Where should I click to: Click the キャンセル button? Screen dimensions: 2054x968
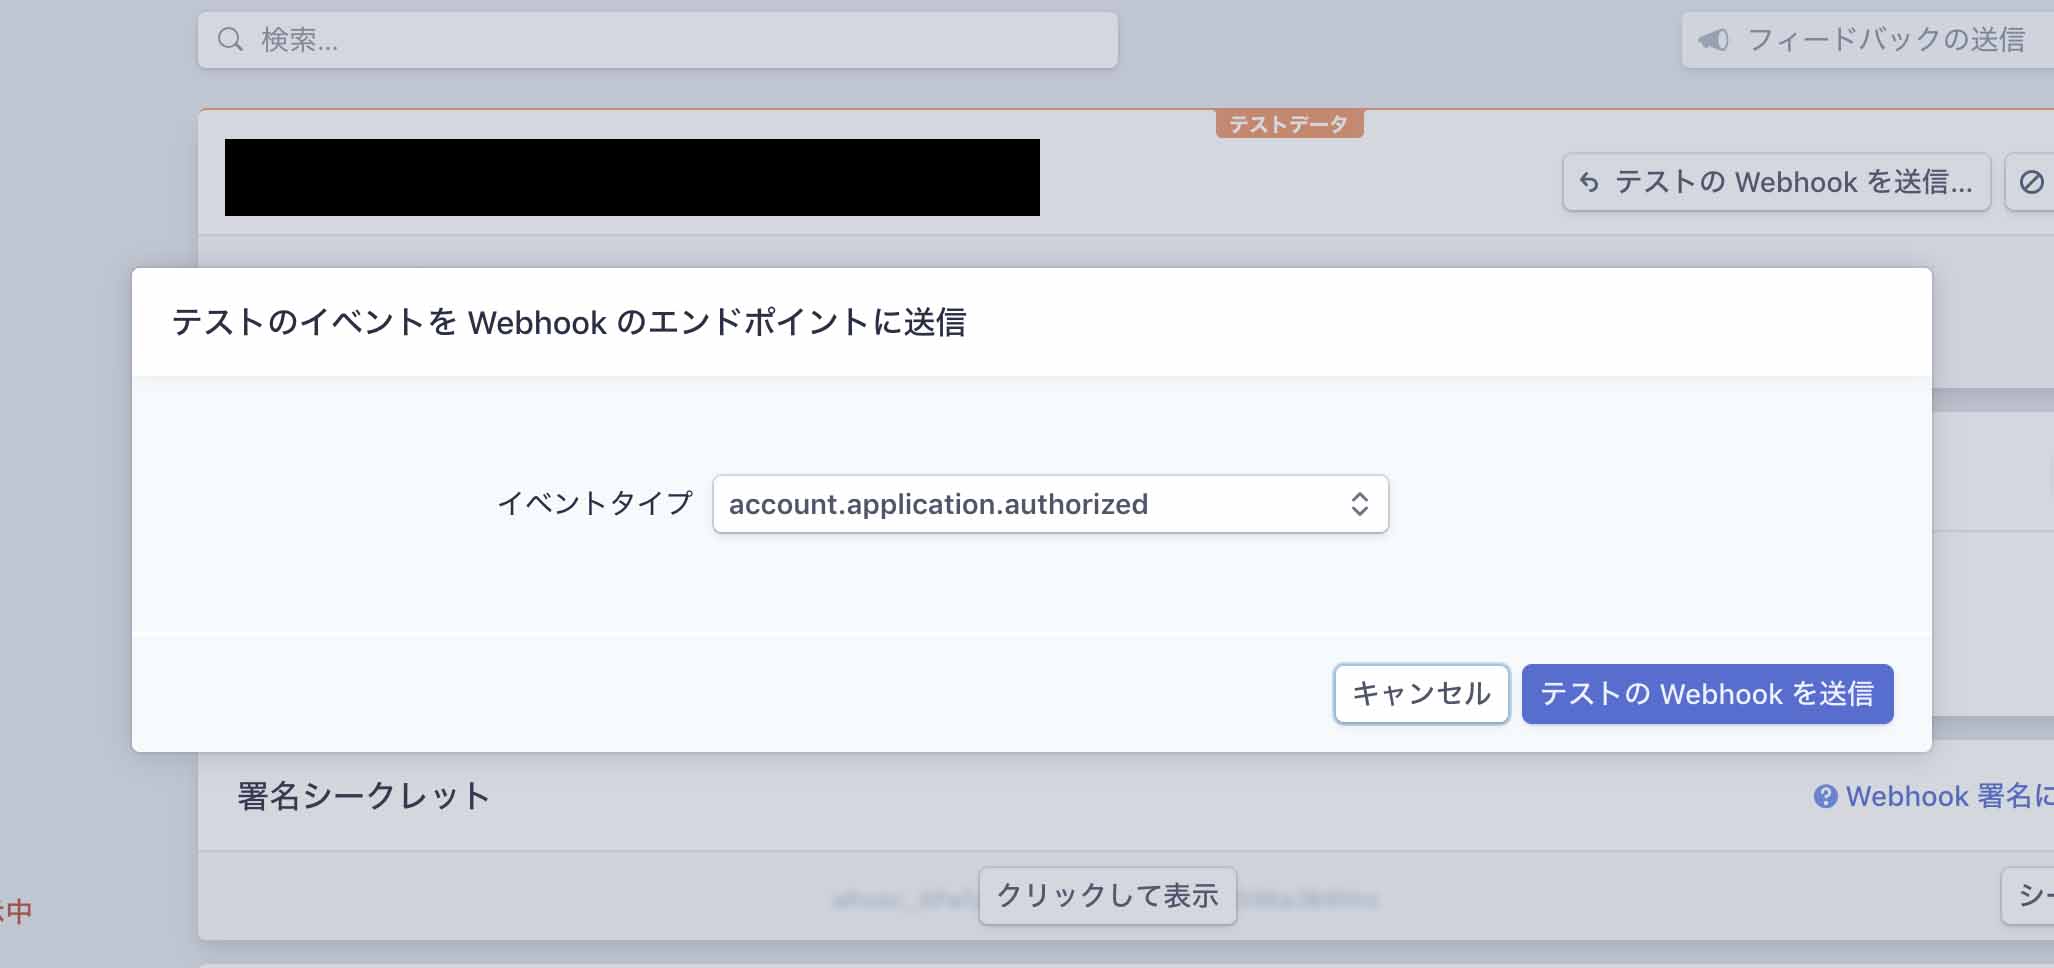[x=1421, y=694]
